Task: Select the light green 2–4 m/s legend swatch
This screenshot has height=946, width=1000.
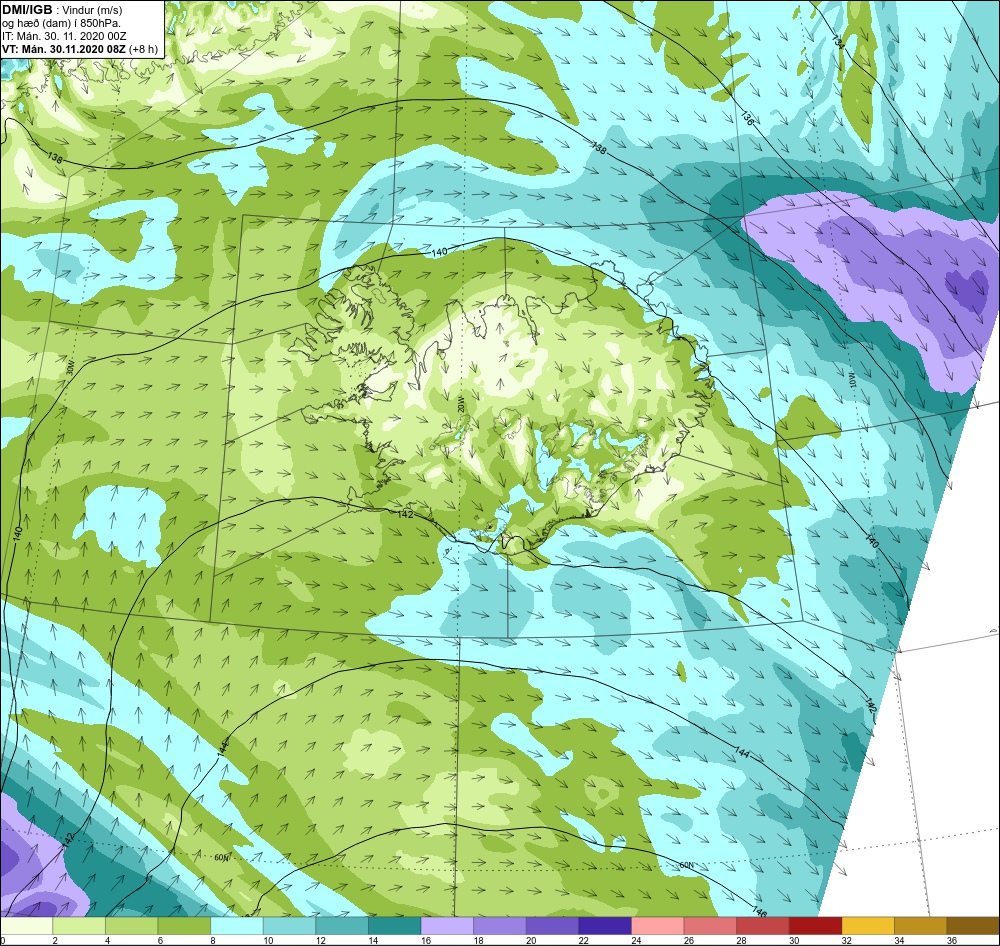Action: click(x=79, y=926)
